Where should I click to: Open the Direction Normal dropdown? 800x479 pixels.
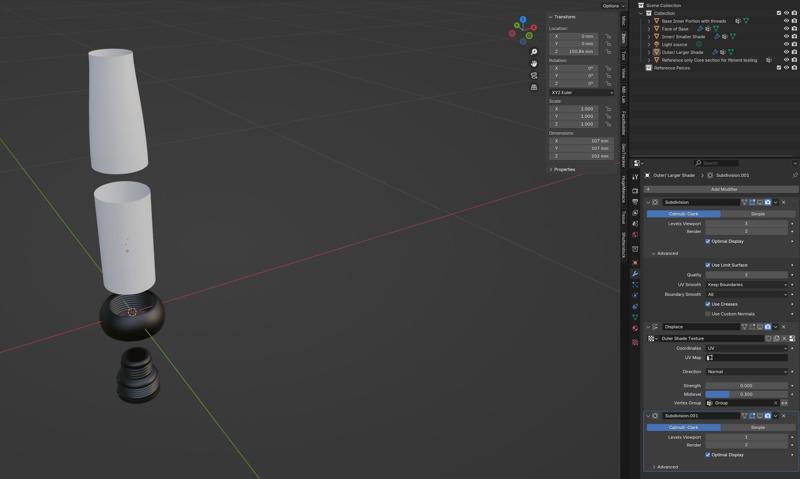(747, 371)
